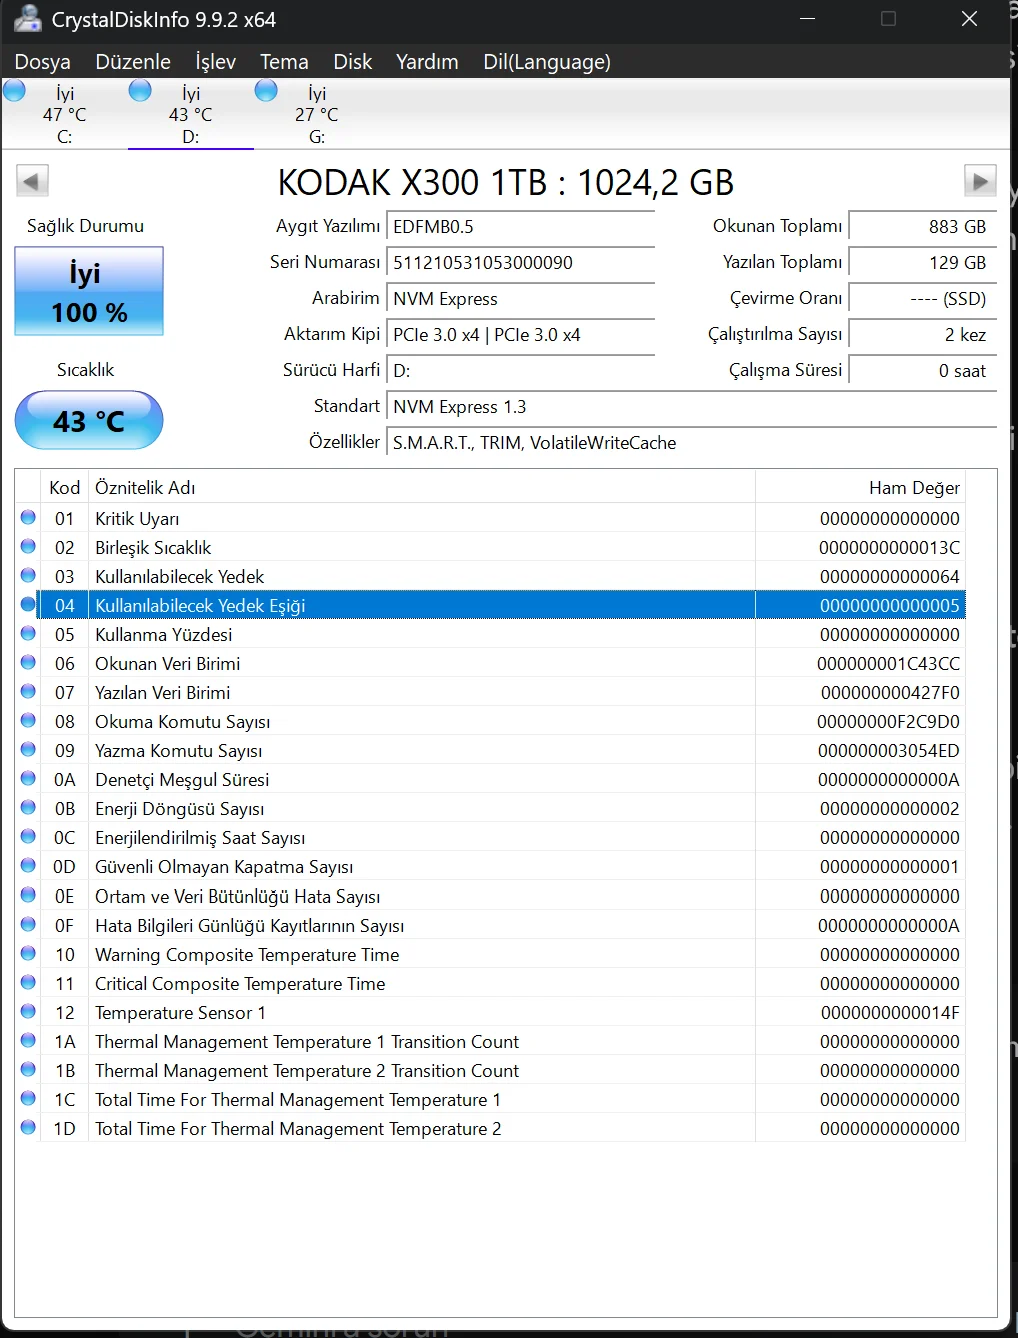Go to next disk with right arrow
The width and height of the screenshot is (1018, 1338).
980,181
